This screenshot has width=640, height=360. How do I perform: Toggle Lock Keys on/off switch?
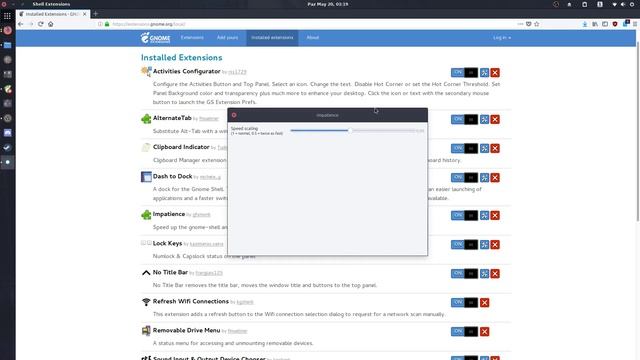(464, 244)
